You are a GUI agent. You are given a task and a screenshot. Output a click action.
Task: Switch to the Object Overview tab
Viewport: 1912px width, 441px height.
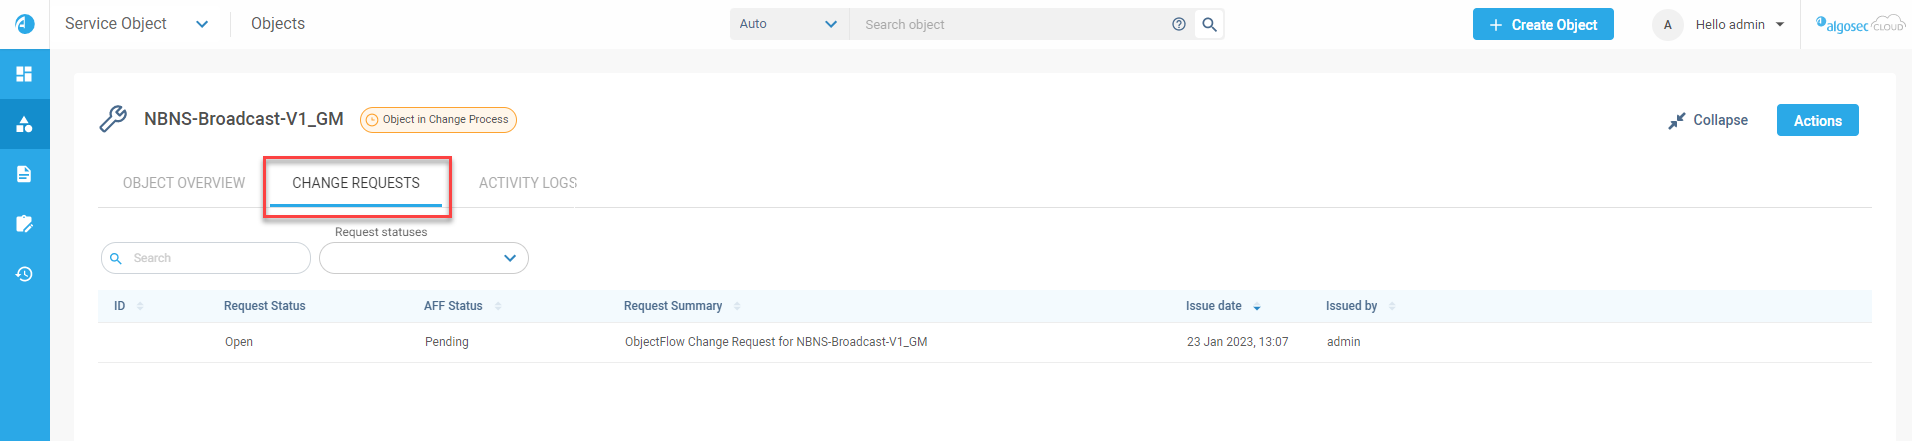click(x=184, y=183)
